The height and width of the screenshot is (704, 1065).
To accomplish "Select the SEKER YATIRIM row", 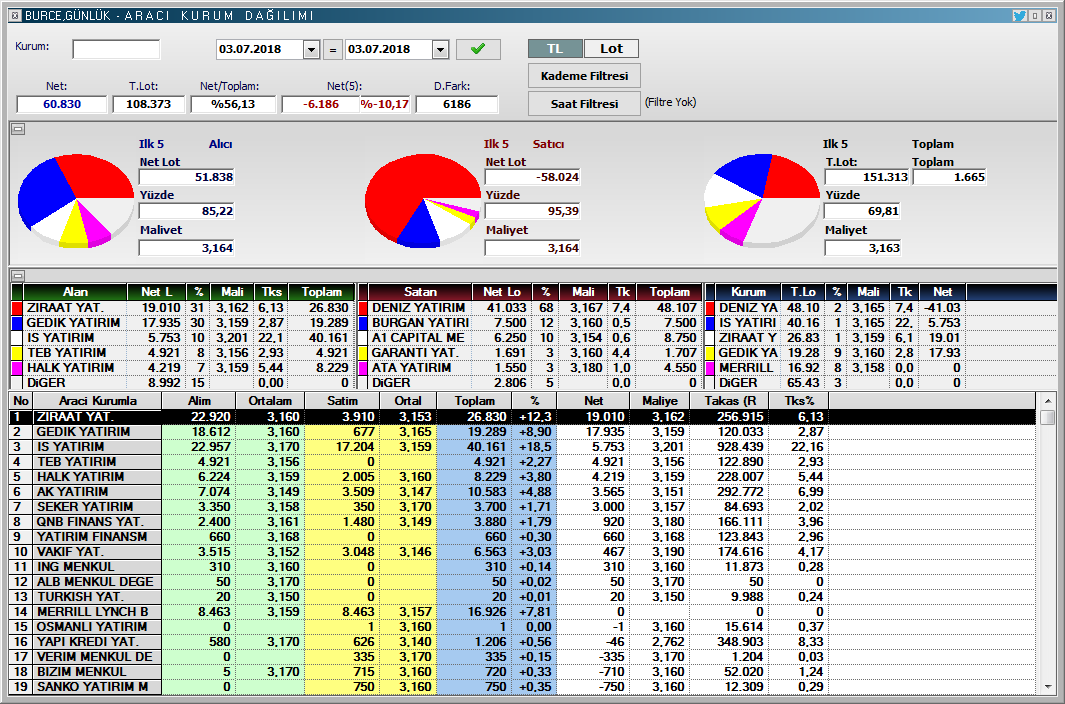I will [x=522, y=506].
